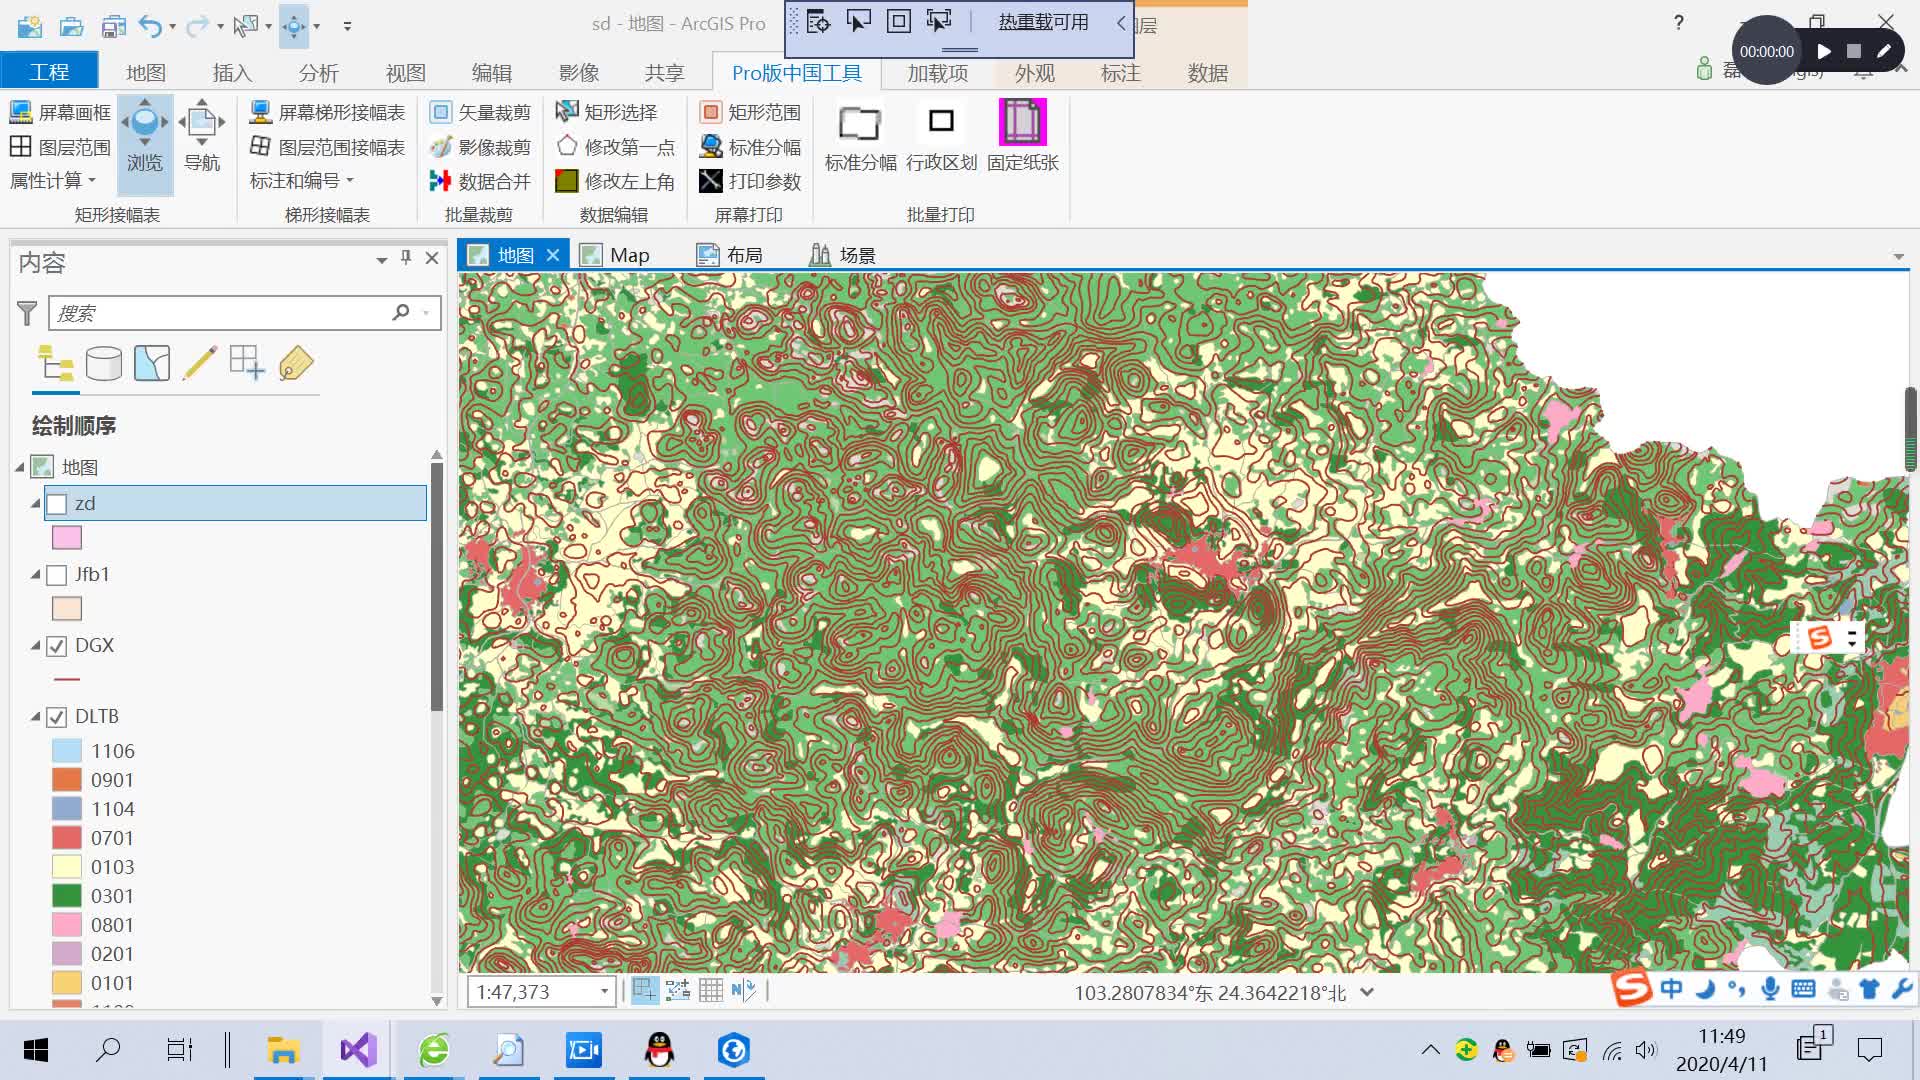The width and height of the screenshot is (1920, 1080).
Task: Click the 图层范围 tool
Action: click(x=60, y=147)
